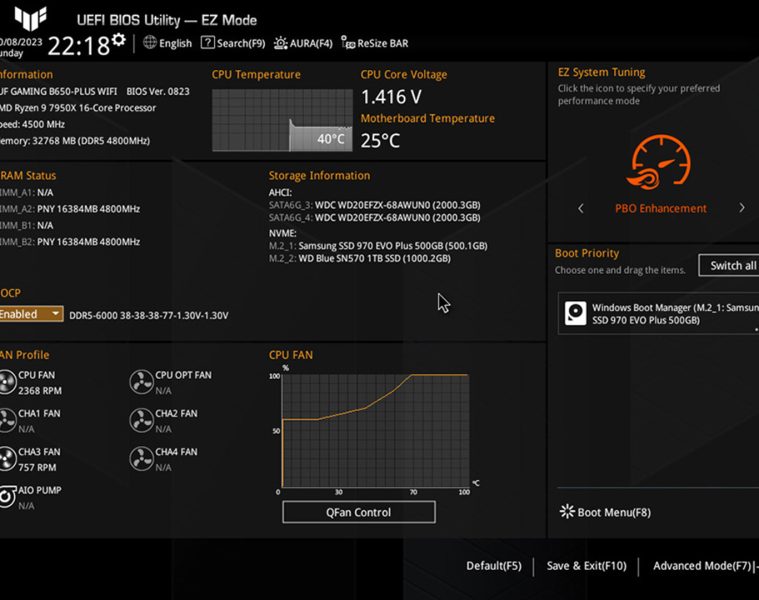
Task: Select the CHA3 FAN icon
Action: tap(7, 459)
